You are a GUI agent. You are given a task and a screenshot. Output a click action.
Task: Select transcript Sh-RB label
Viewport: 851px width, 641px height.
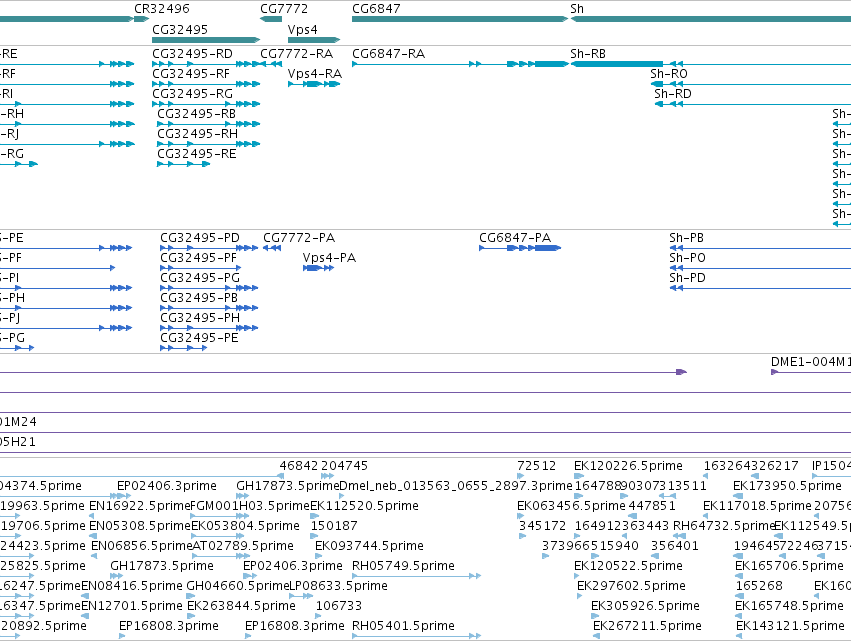[x=588, y=54]
